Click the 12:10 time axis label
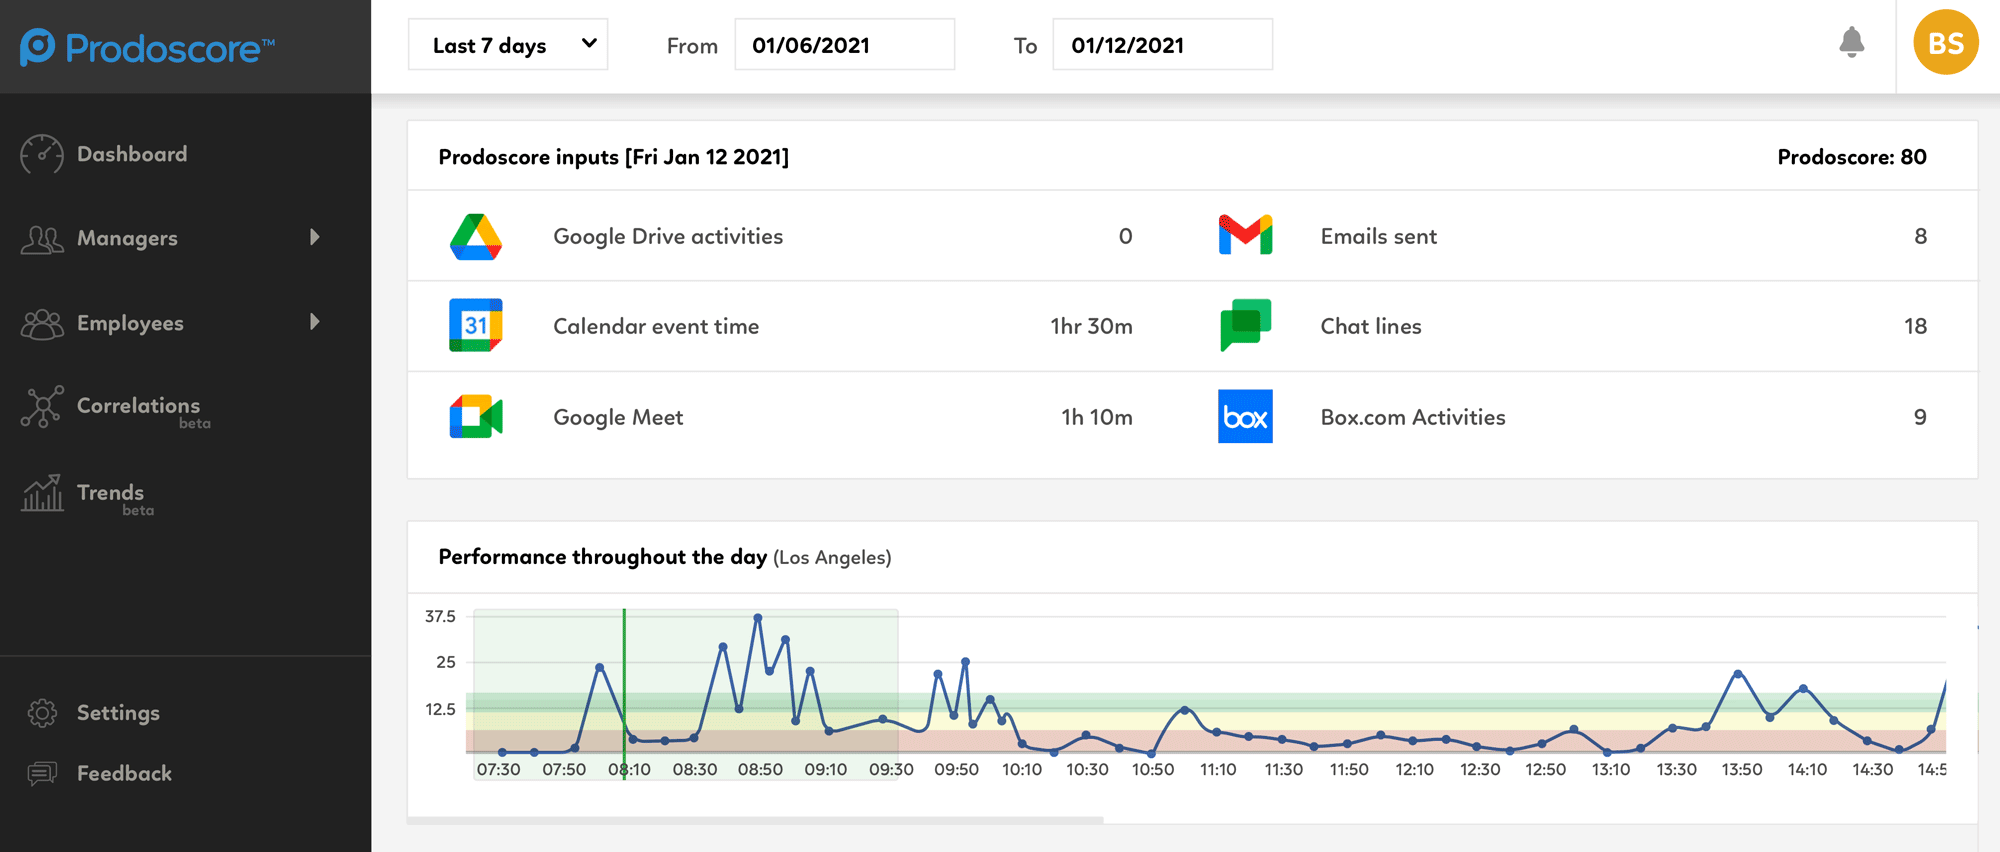 point(1414,769)
